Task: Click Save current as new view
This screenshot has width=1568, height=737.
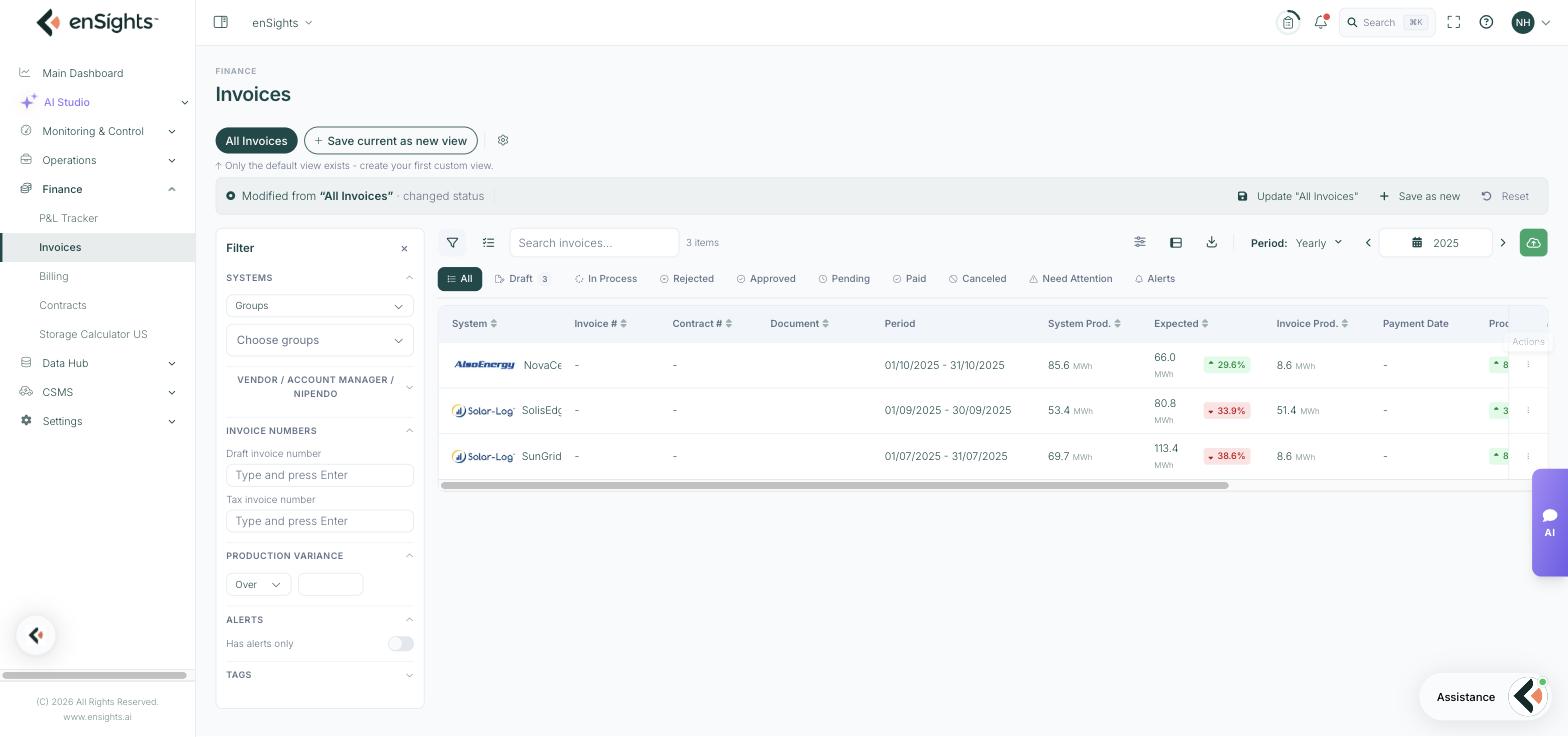Action: point(391,140)
